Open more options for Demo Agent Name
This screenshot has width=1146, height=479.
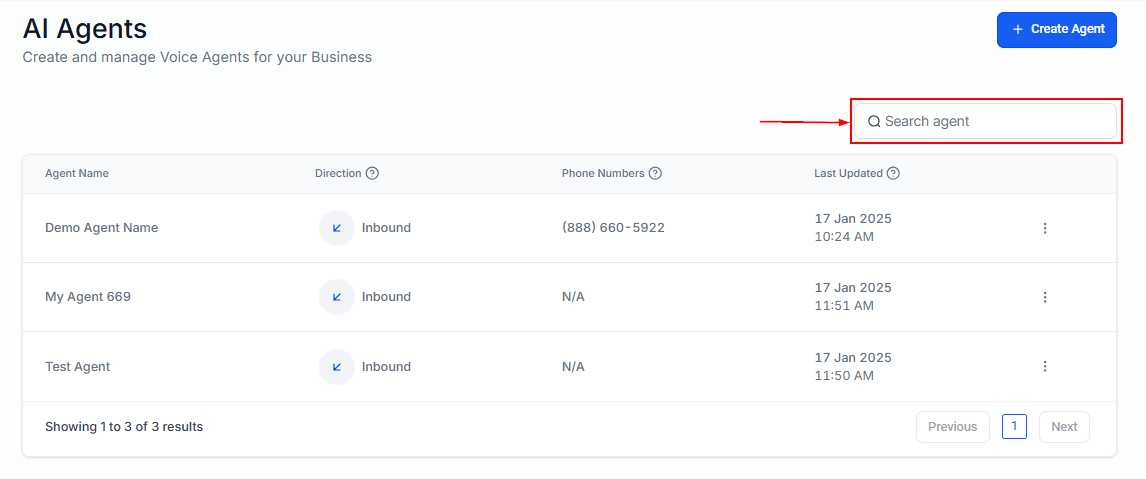1044,228
